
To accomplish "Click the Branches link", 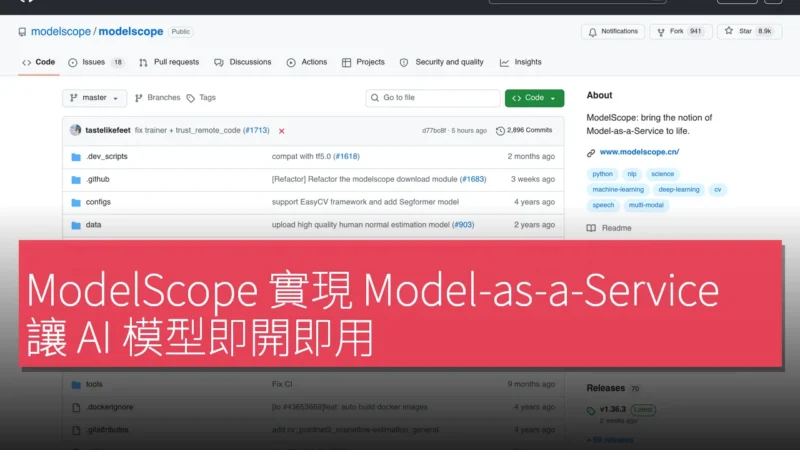I will [158, 97].
